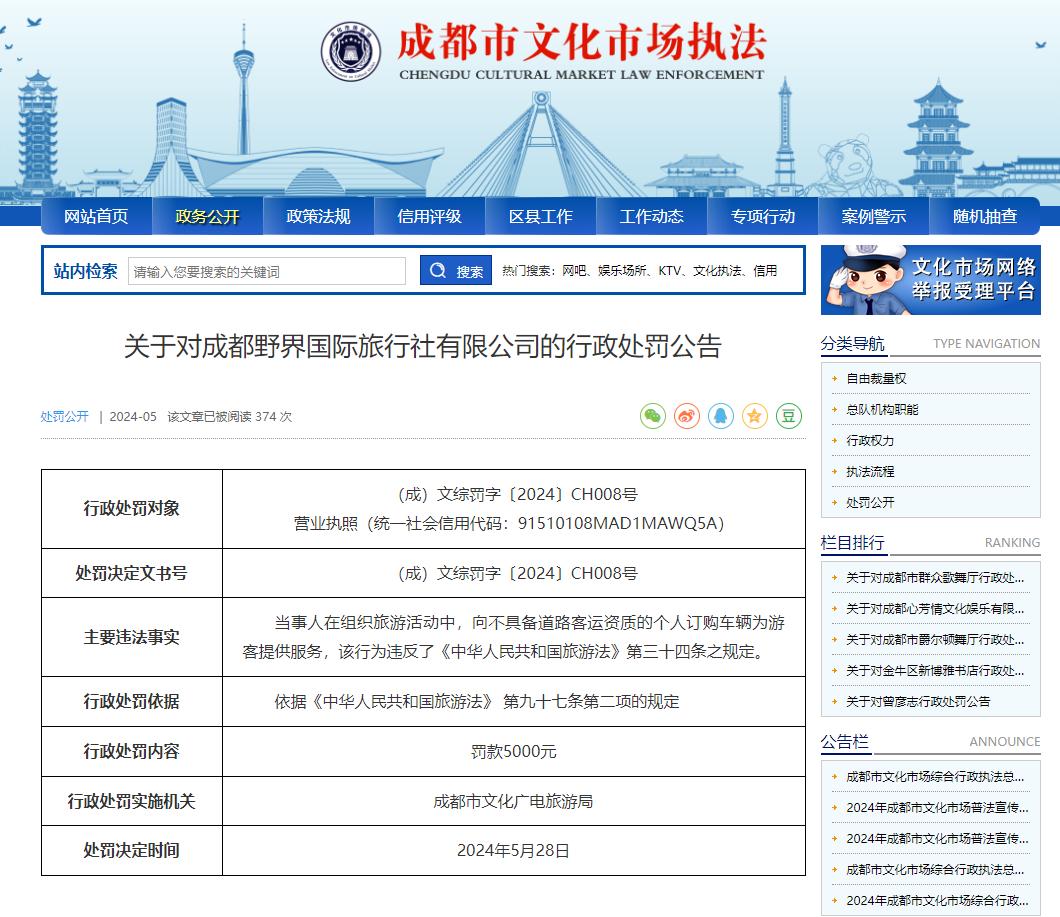
Task: Share article via QQ penguin icon
Action: point(721,416)
